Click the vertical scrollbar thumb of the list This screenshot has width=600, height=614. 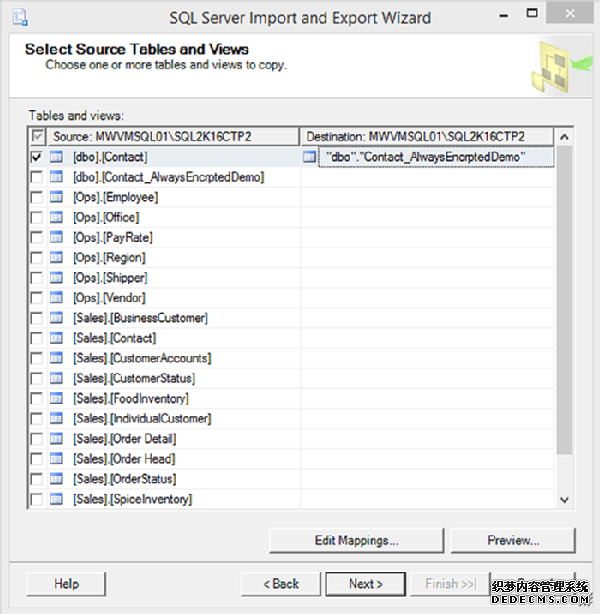[564, 300]
